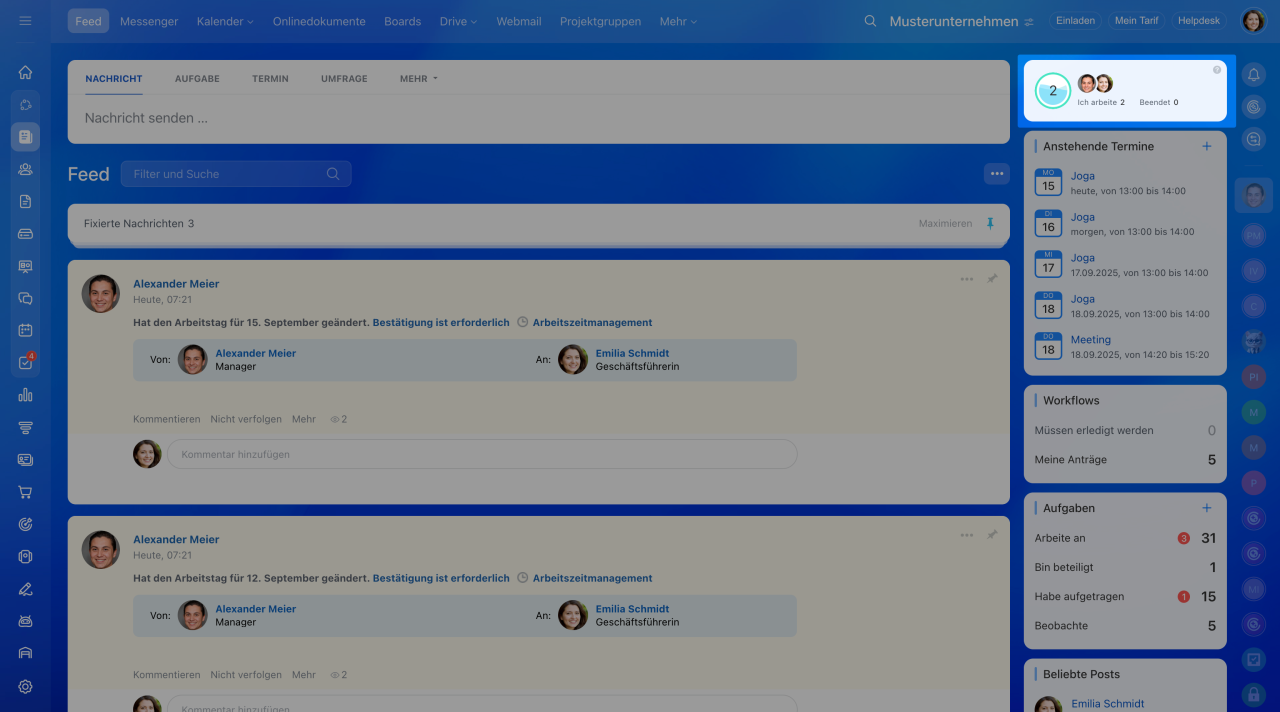Open Mehr under the 15. September post
The height and width of the screenshot is (712, 1280).
304,419
